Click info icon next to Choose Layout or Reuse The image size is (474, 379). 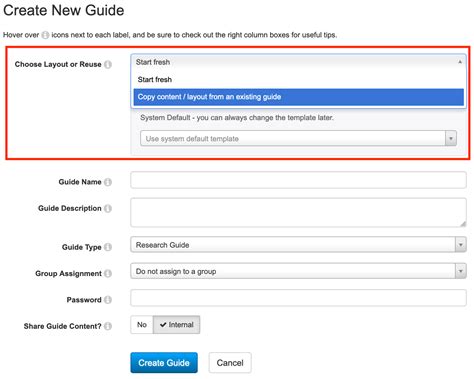108,64
